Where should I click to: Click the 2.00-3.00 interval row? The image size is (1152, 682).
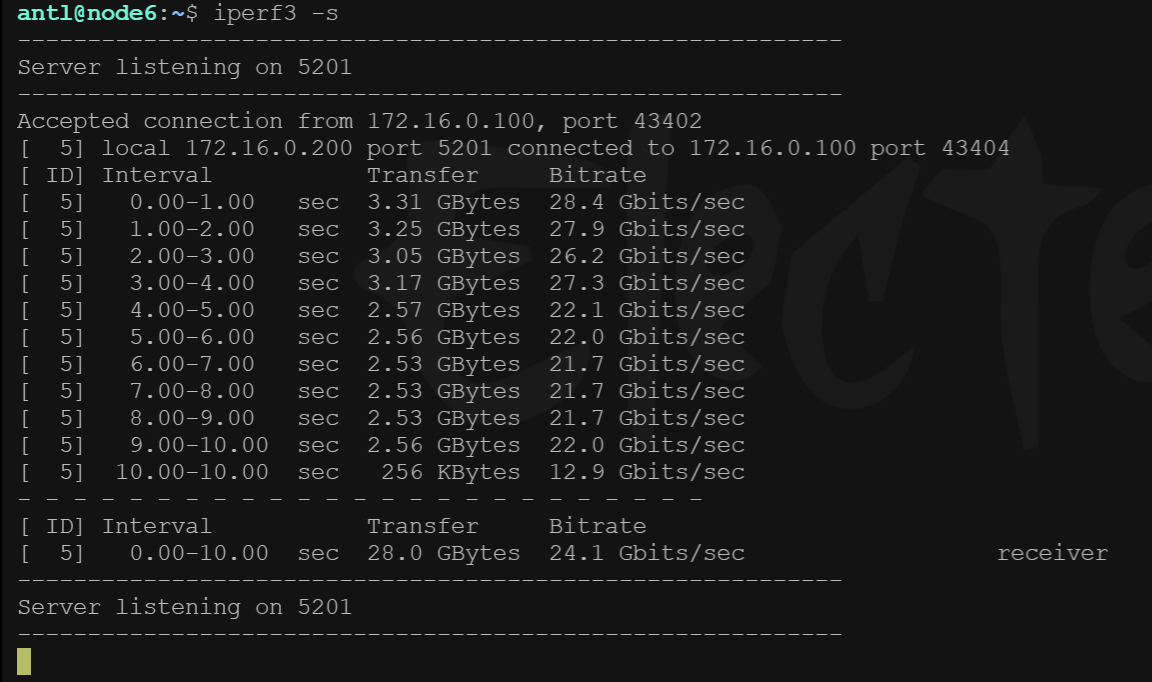[382, 256]
